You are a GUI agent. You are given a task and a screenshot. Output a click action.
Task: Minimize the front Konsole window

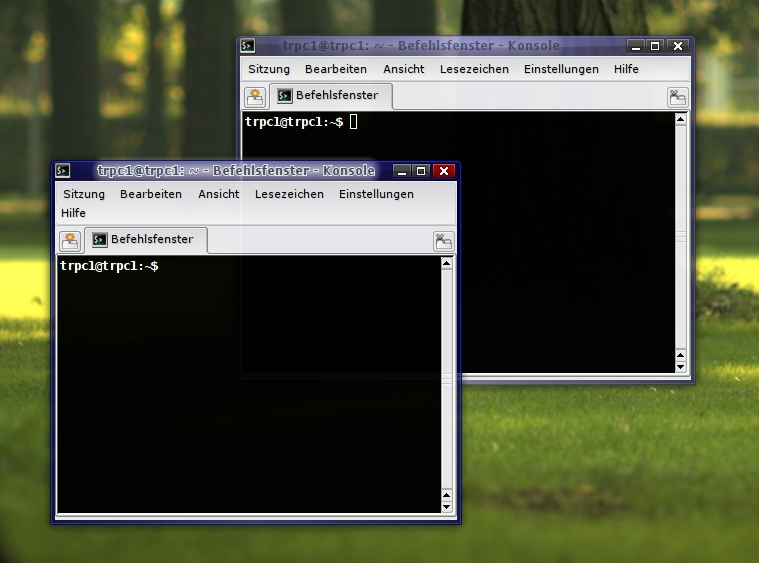(402, 171)
